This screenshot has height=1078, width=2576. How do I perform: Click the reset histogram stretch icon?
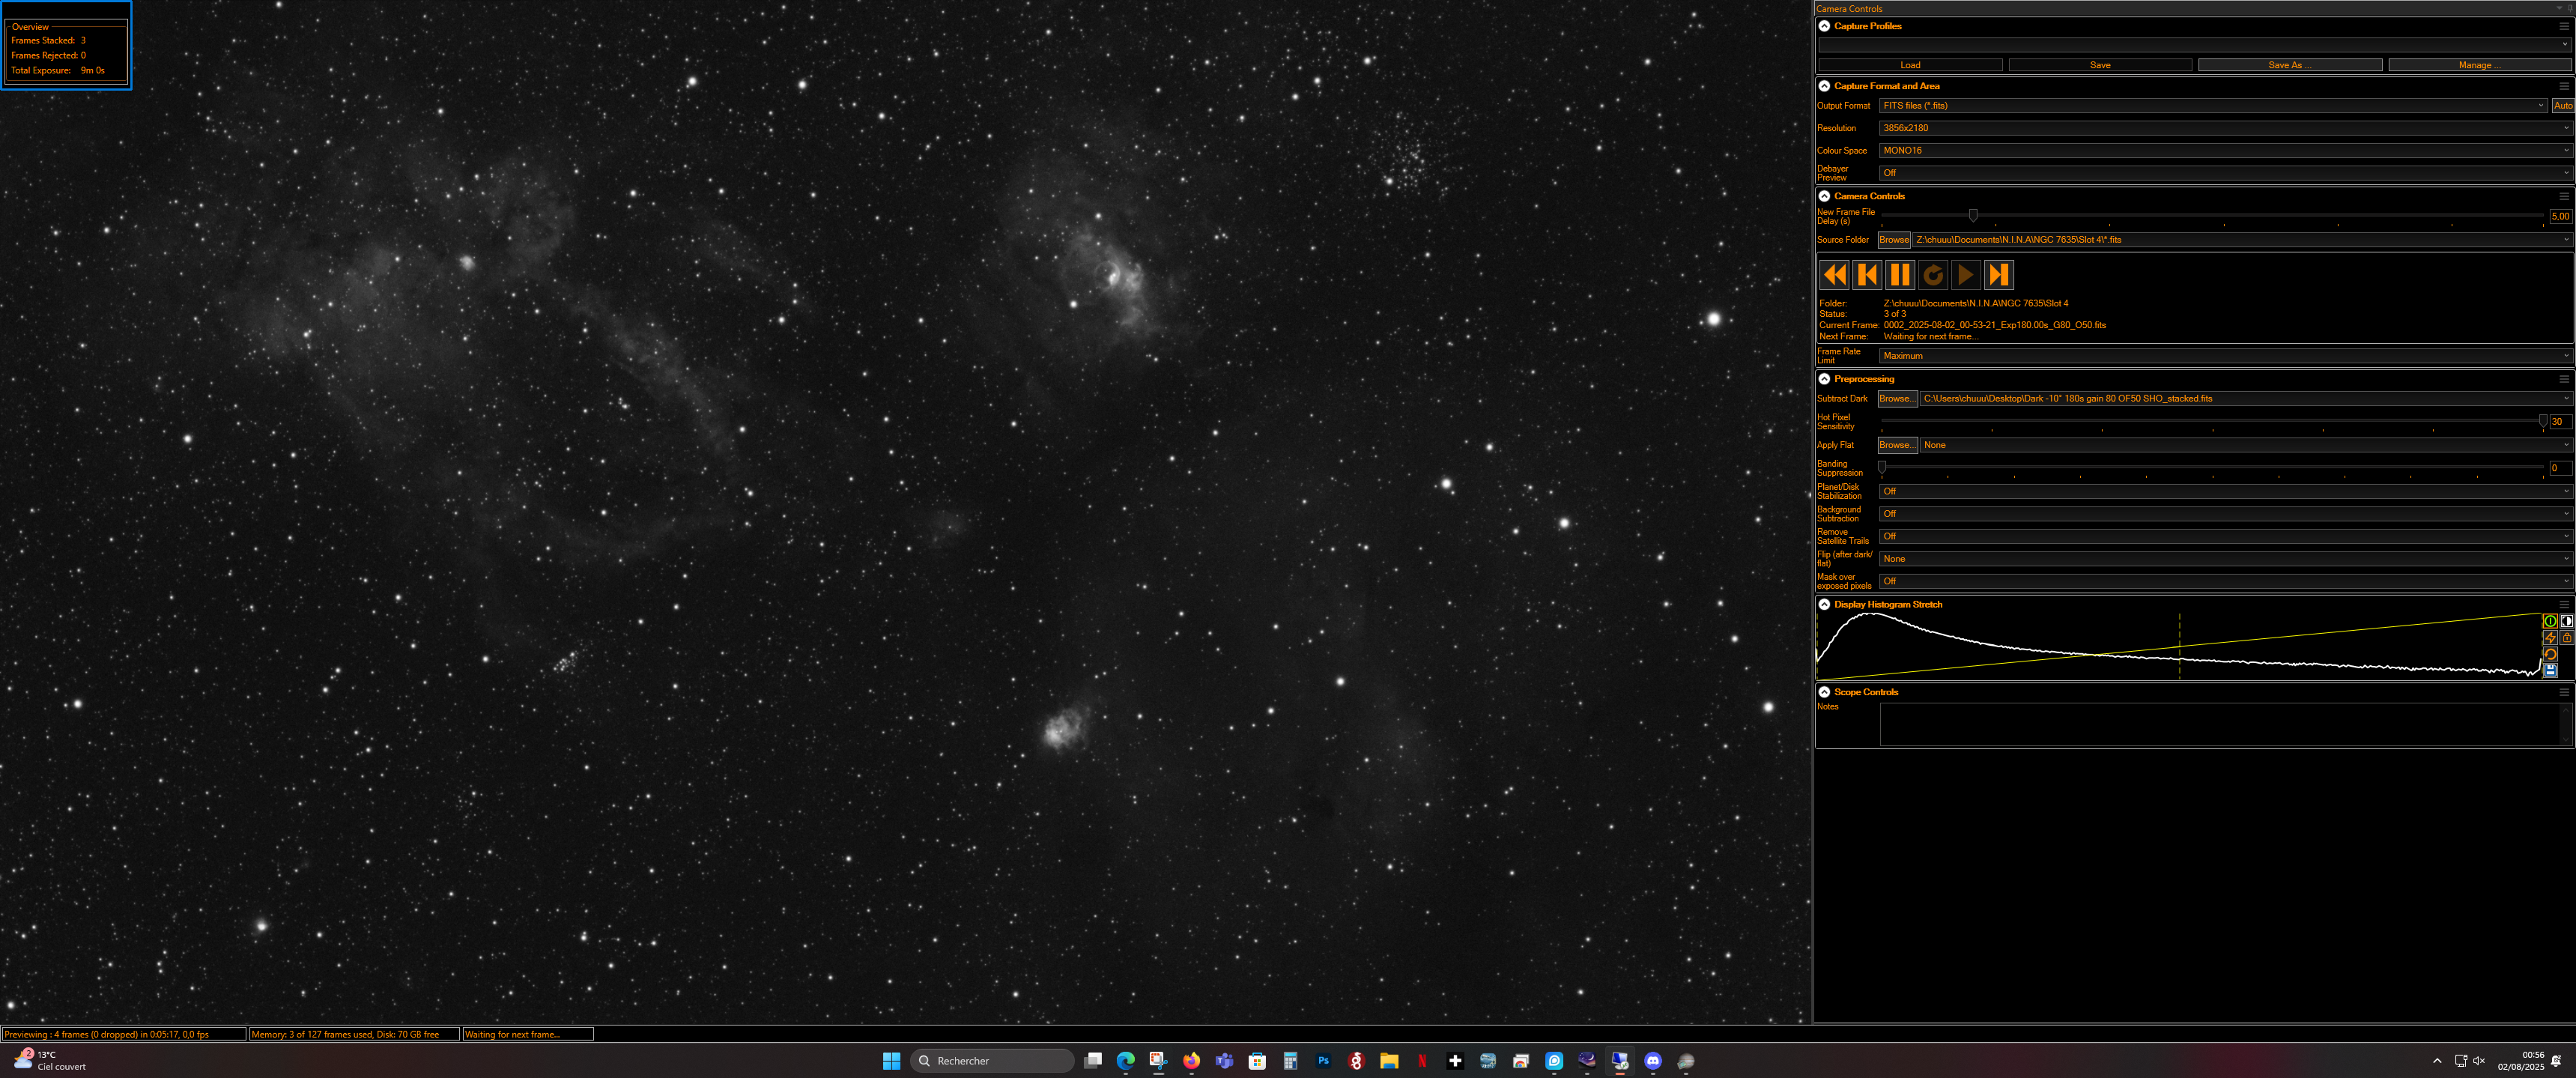click(x=2550, y=654)
